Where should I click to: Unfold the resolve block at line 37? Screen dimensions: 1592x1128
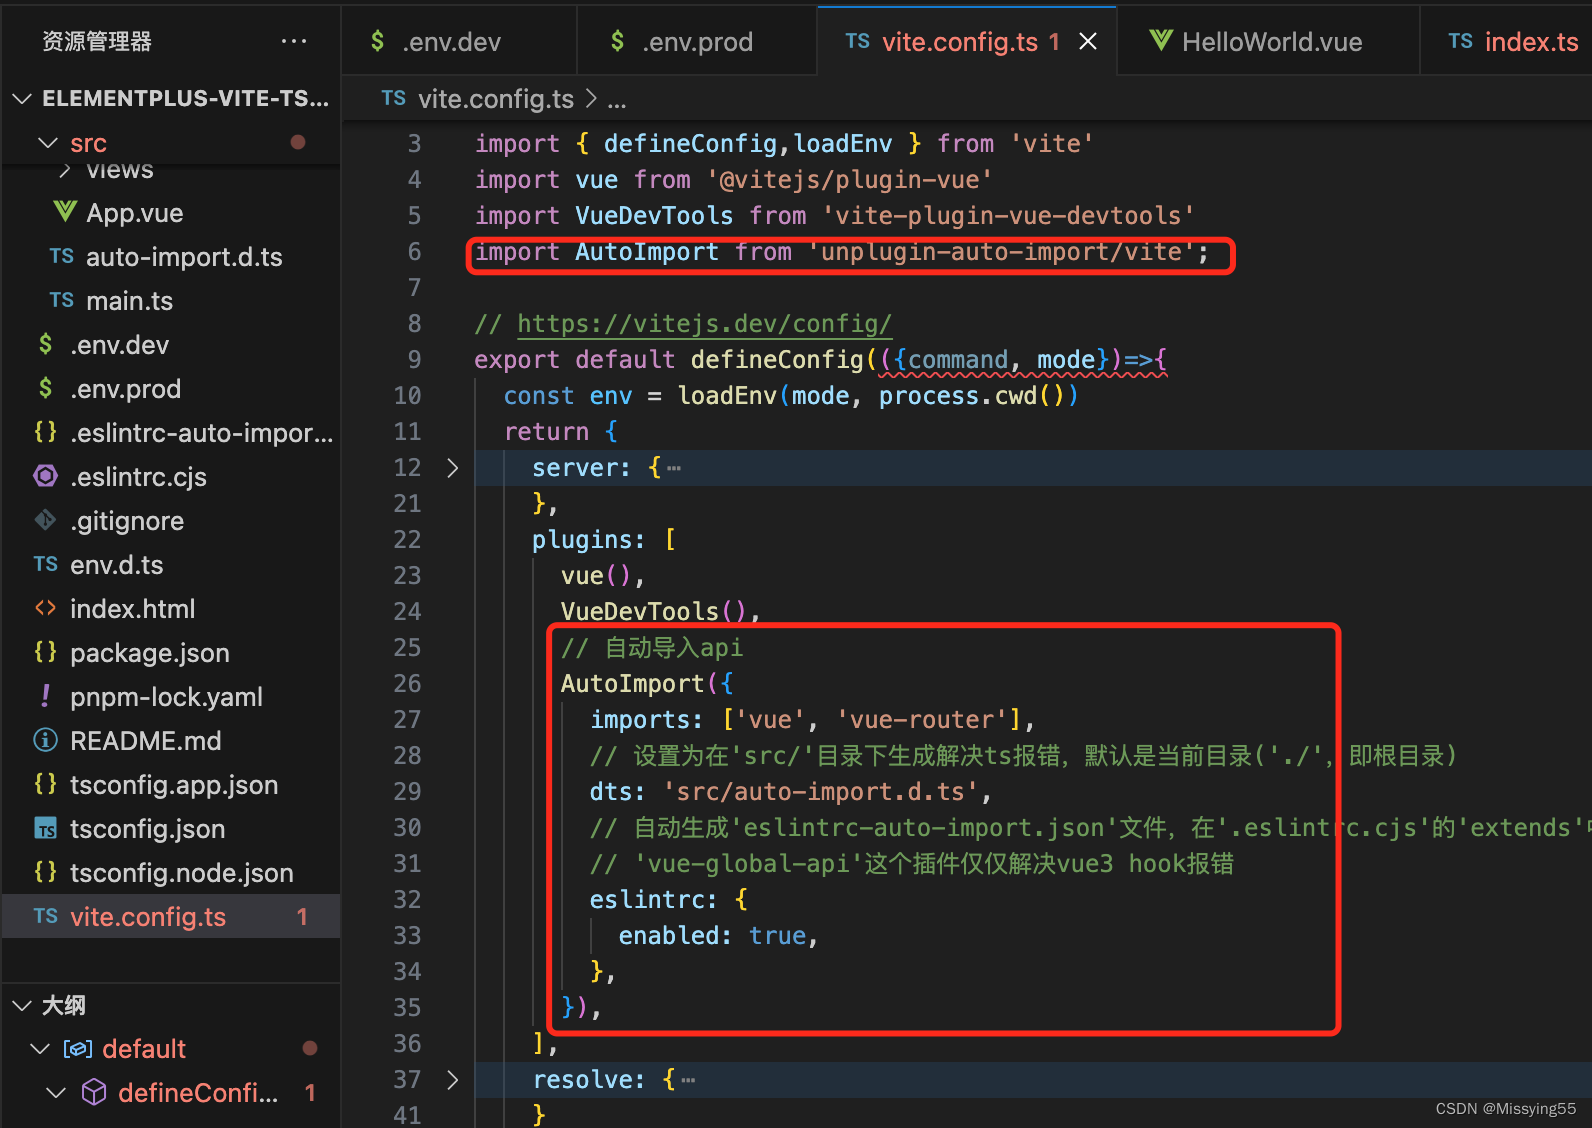tap(453, 1080)
